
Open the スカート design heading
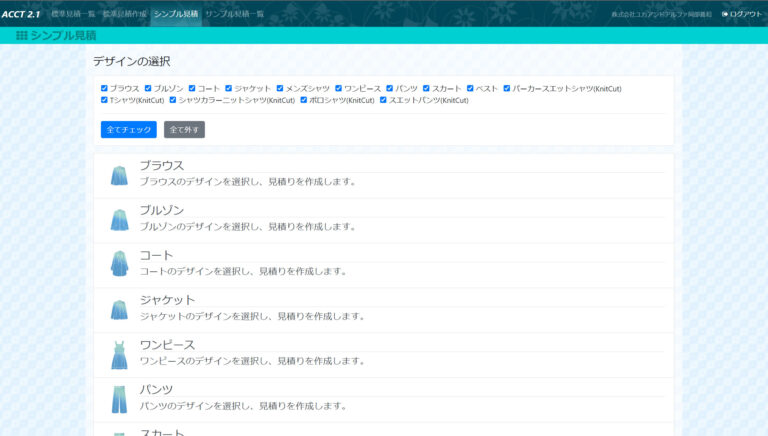point(162,432)
